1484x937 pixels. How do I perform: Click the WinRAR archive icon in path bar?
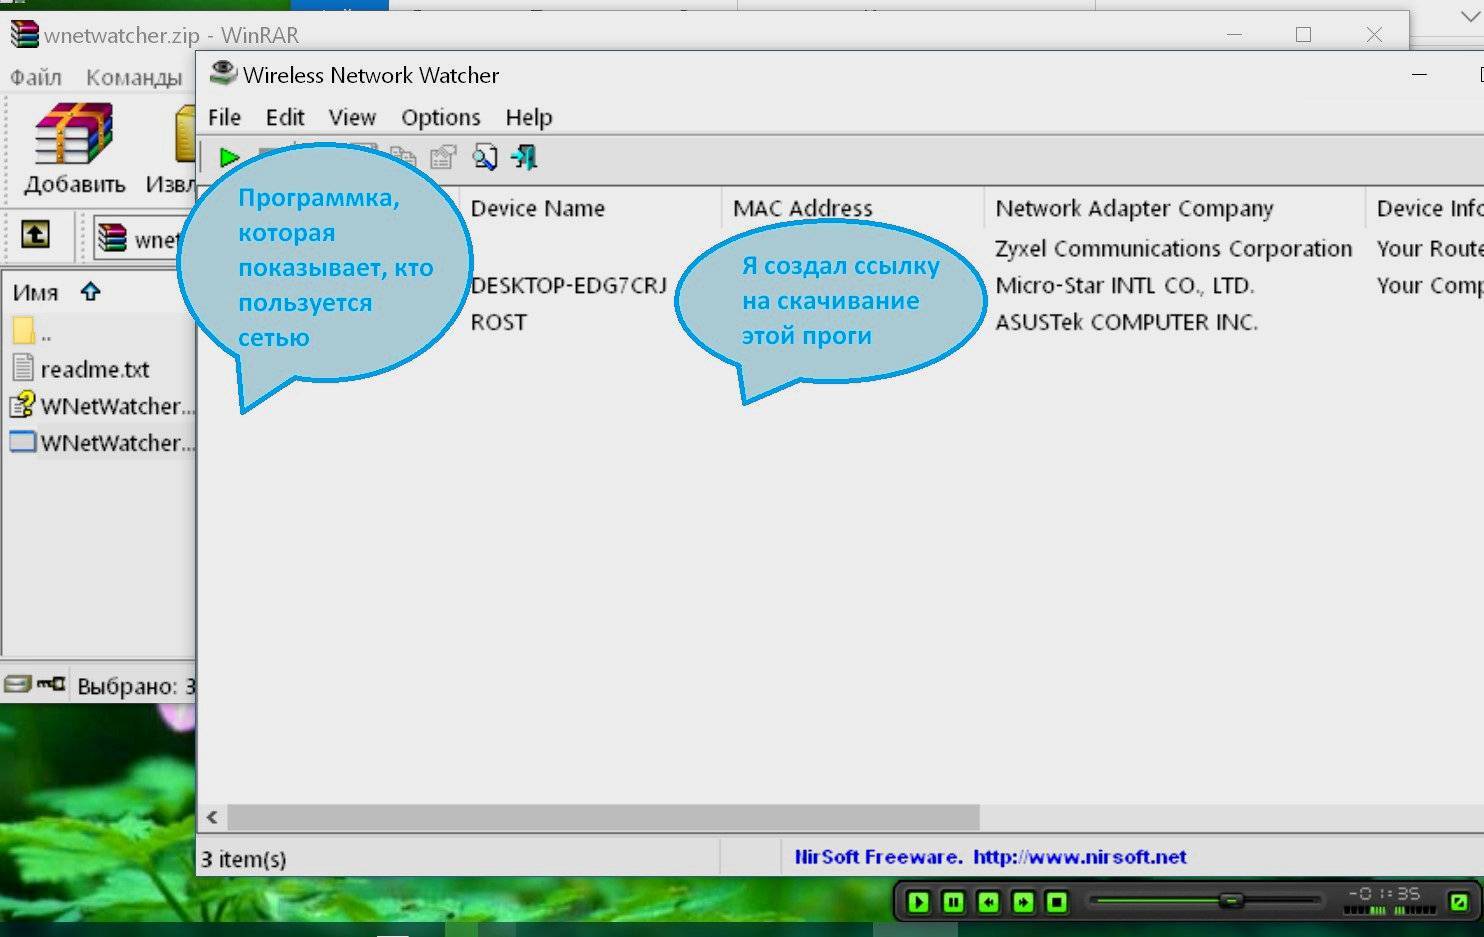tap(112, 238)
